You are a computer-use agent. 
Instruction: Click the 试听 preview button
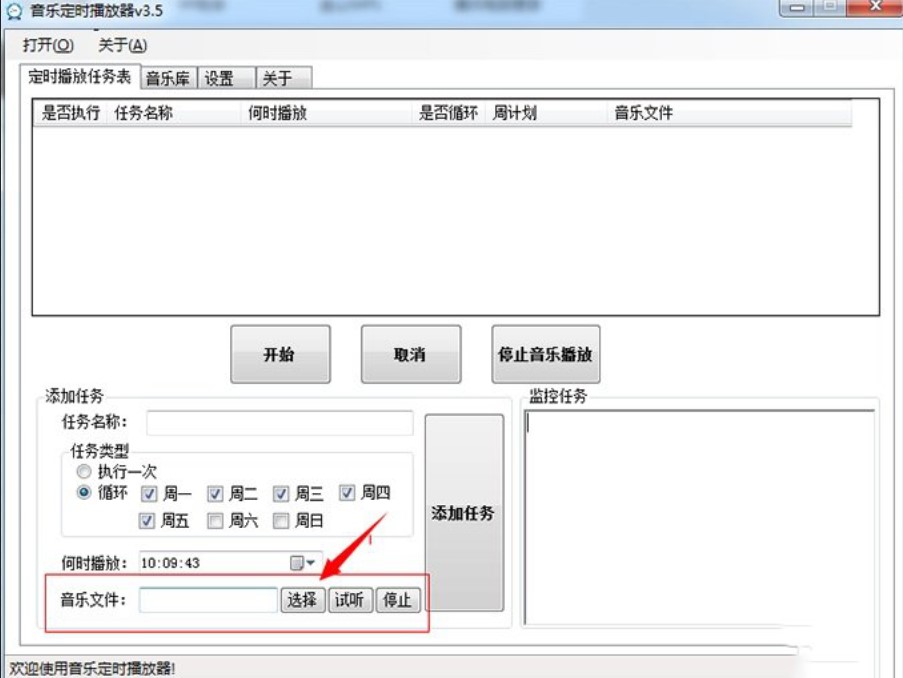tap(351, 600)
